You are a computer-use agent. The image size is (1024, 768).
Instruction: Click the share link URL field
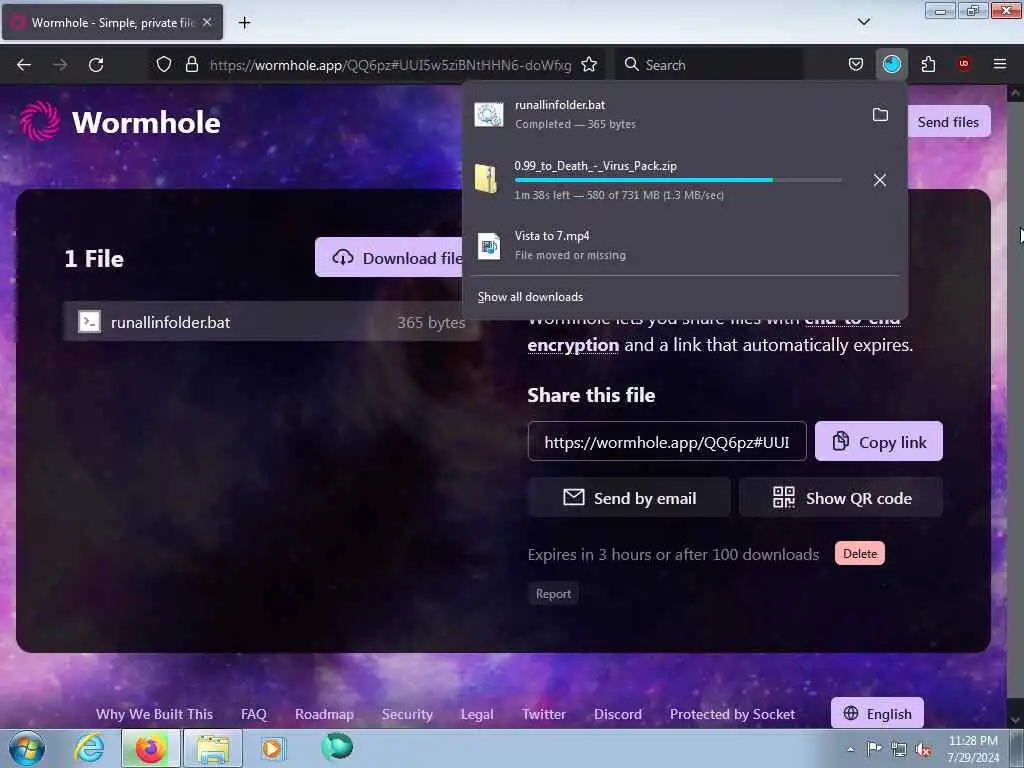pyautogui.click(x=667, y=441)
